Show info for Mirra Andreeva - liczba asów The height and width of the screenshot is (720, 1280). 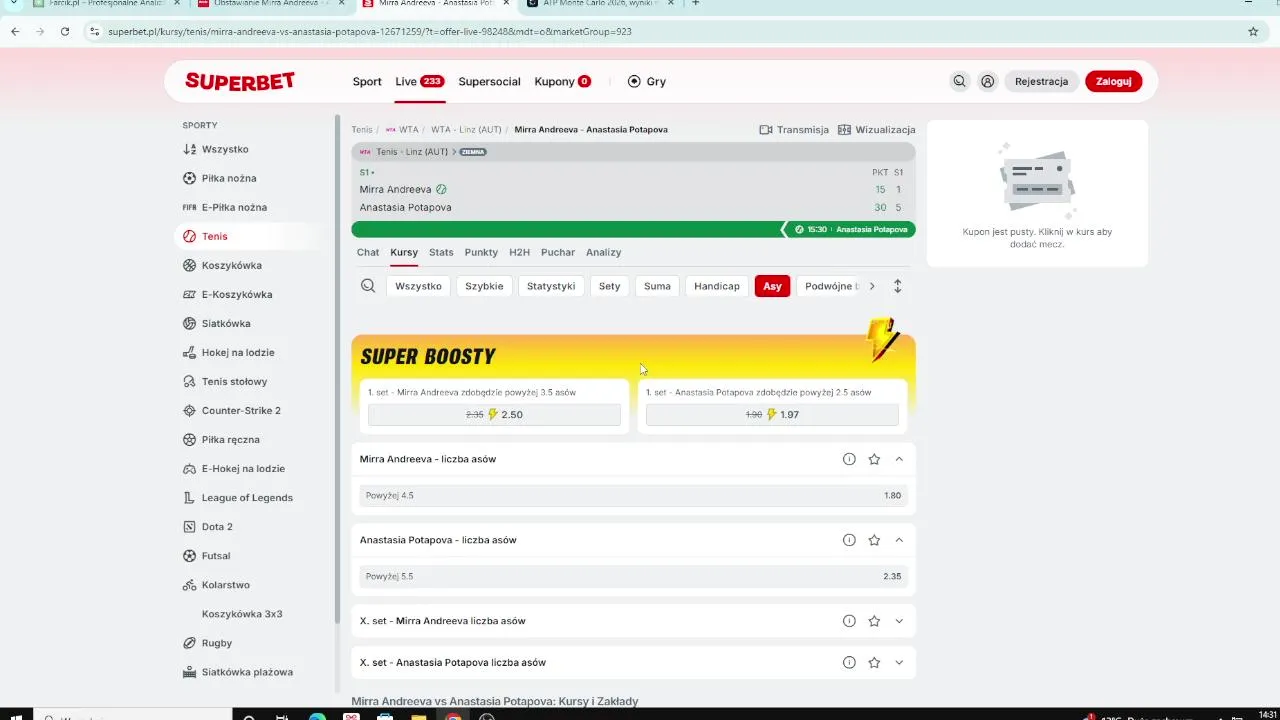click(849, 459)
